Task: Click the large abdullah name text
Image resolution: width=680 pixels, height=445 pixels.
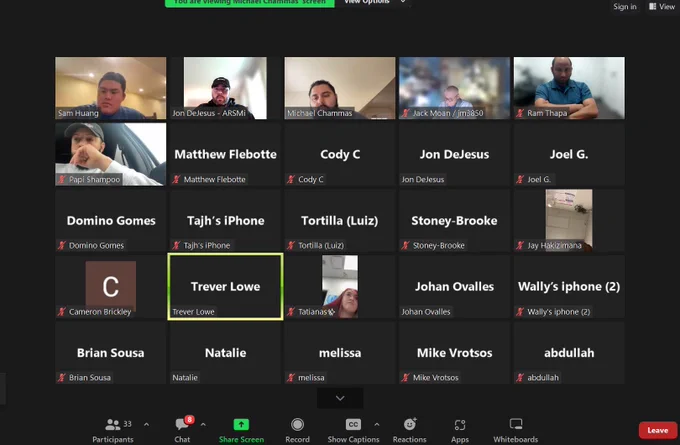Action: coord(569,353)
